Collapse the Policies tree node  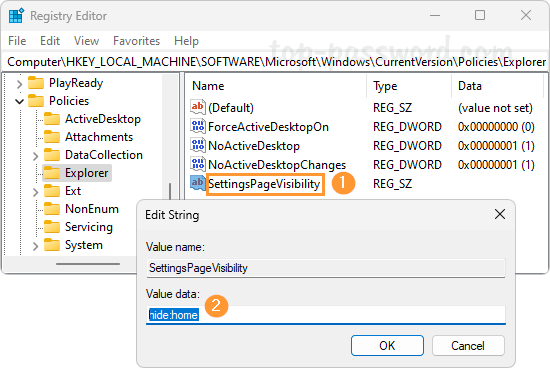click(x=20, y=101)
